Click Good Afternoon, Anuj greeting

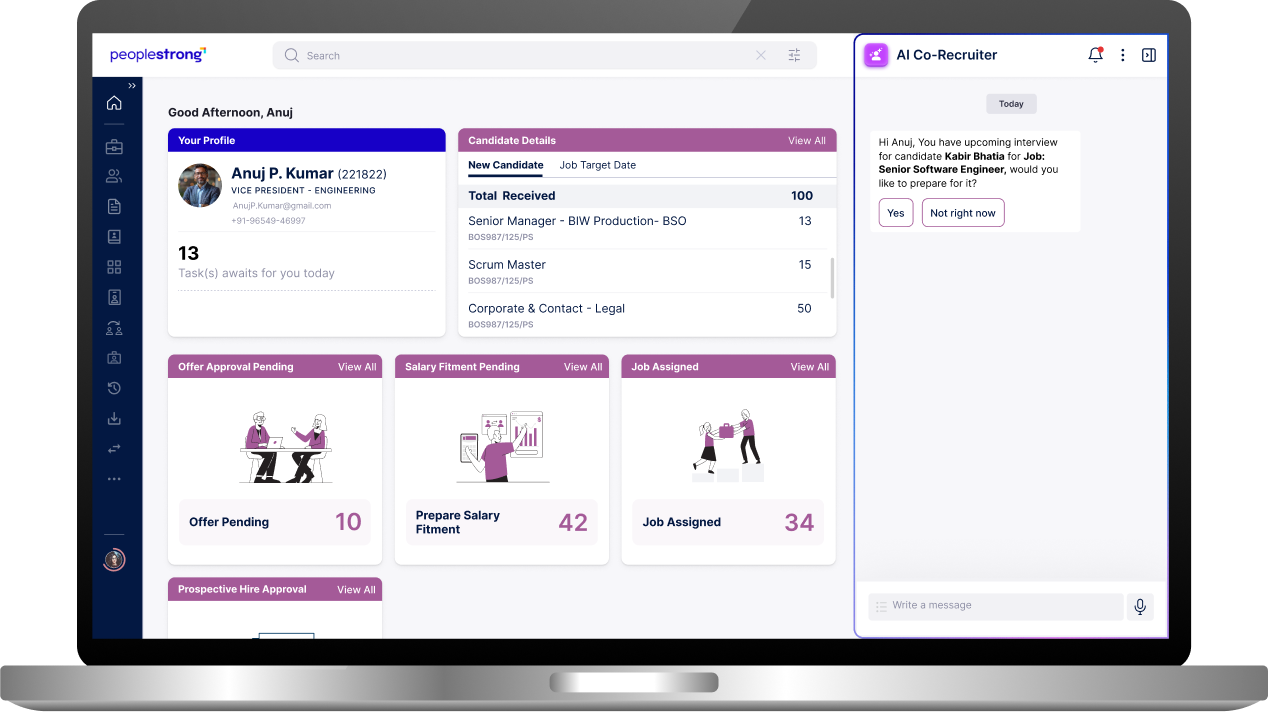230,113
